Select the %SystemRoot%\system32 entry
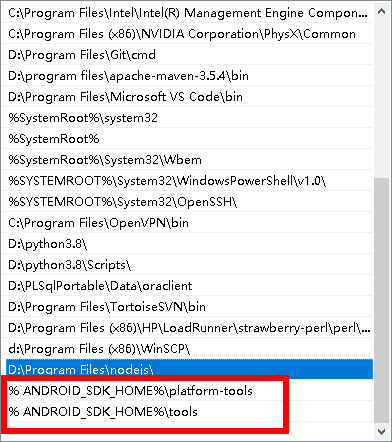 (x=188, y=118)
